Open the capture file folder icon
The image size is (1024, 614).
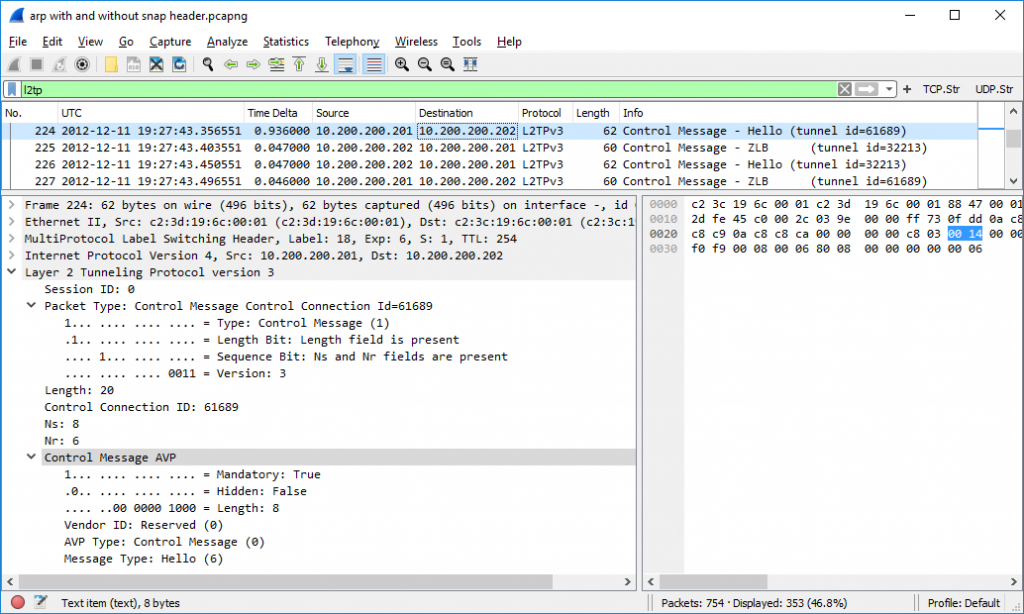[x=111, y=65]
